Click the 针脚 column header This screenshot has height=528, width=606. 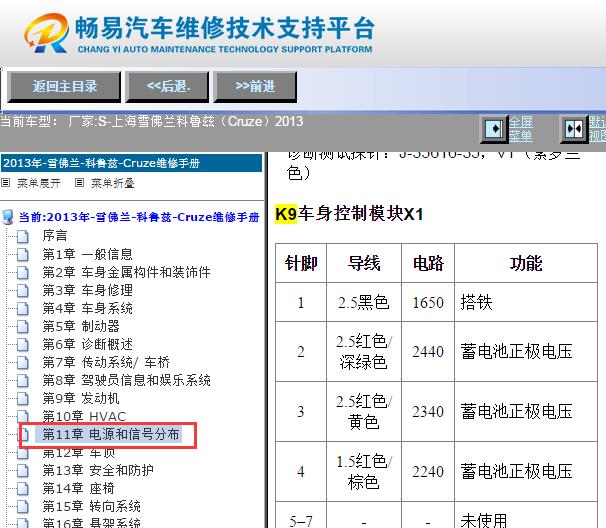(301, 263)
